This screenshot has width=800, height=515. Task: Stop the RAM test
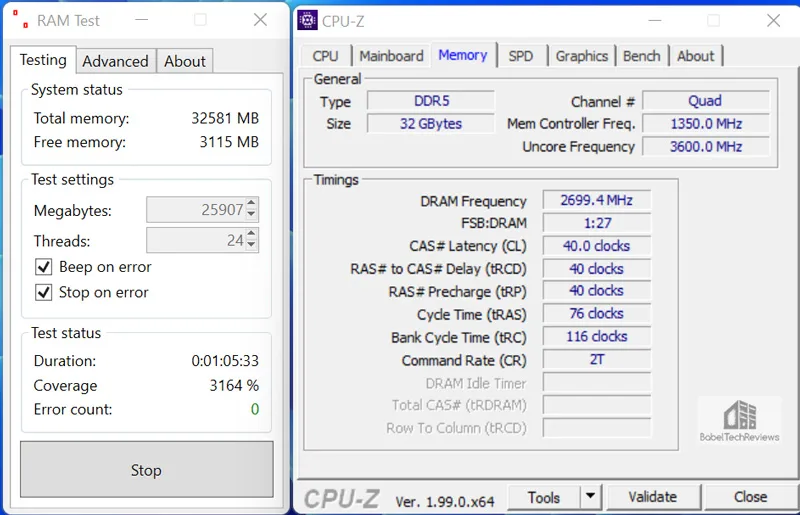(x=146, y=470)
